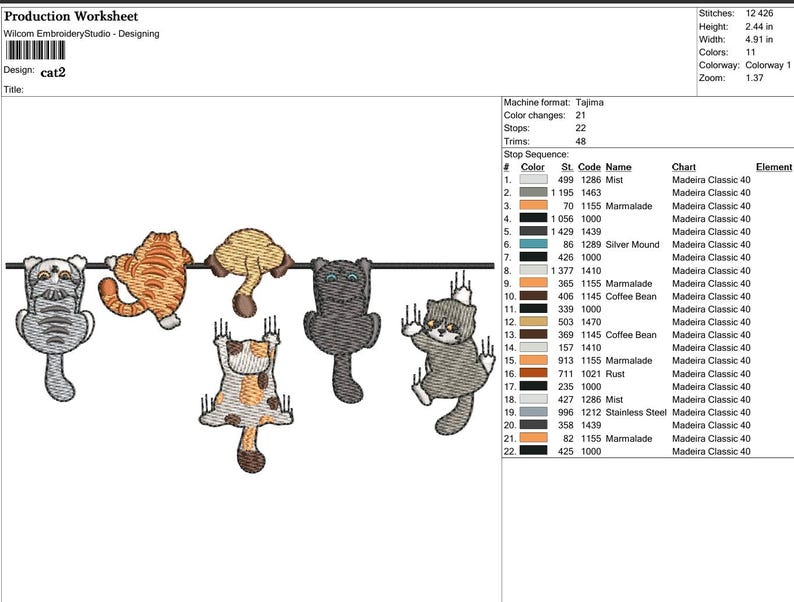Click the Zoom value '1.37'

point(754,78)
